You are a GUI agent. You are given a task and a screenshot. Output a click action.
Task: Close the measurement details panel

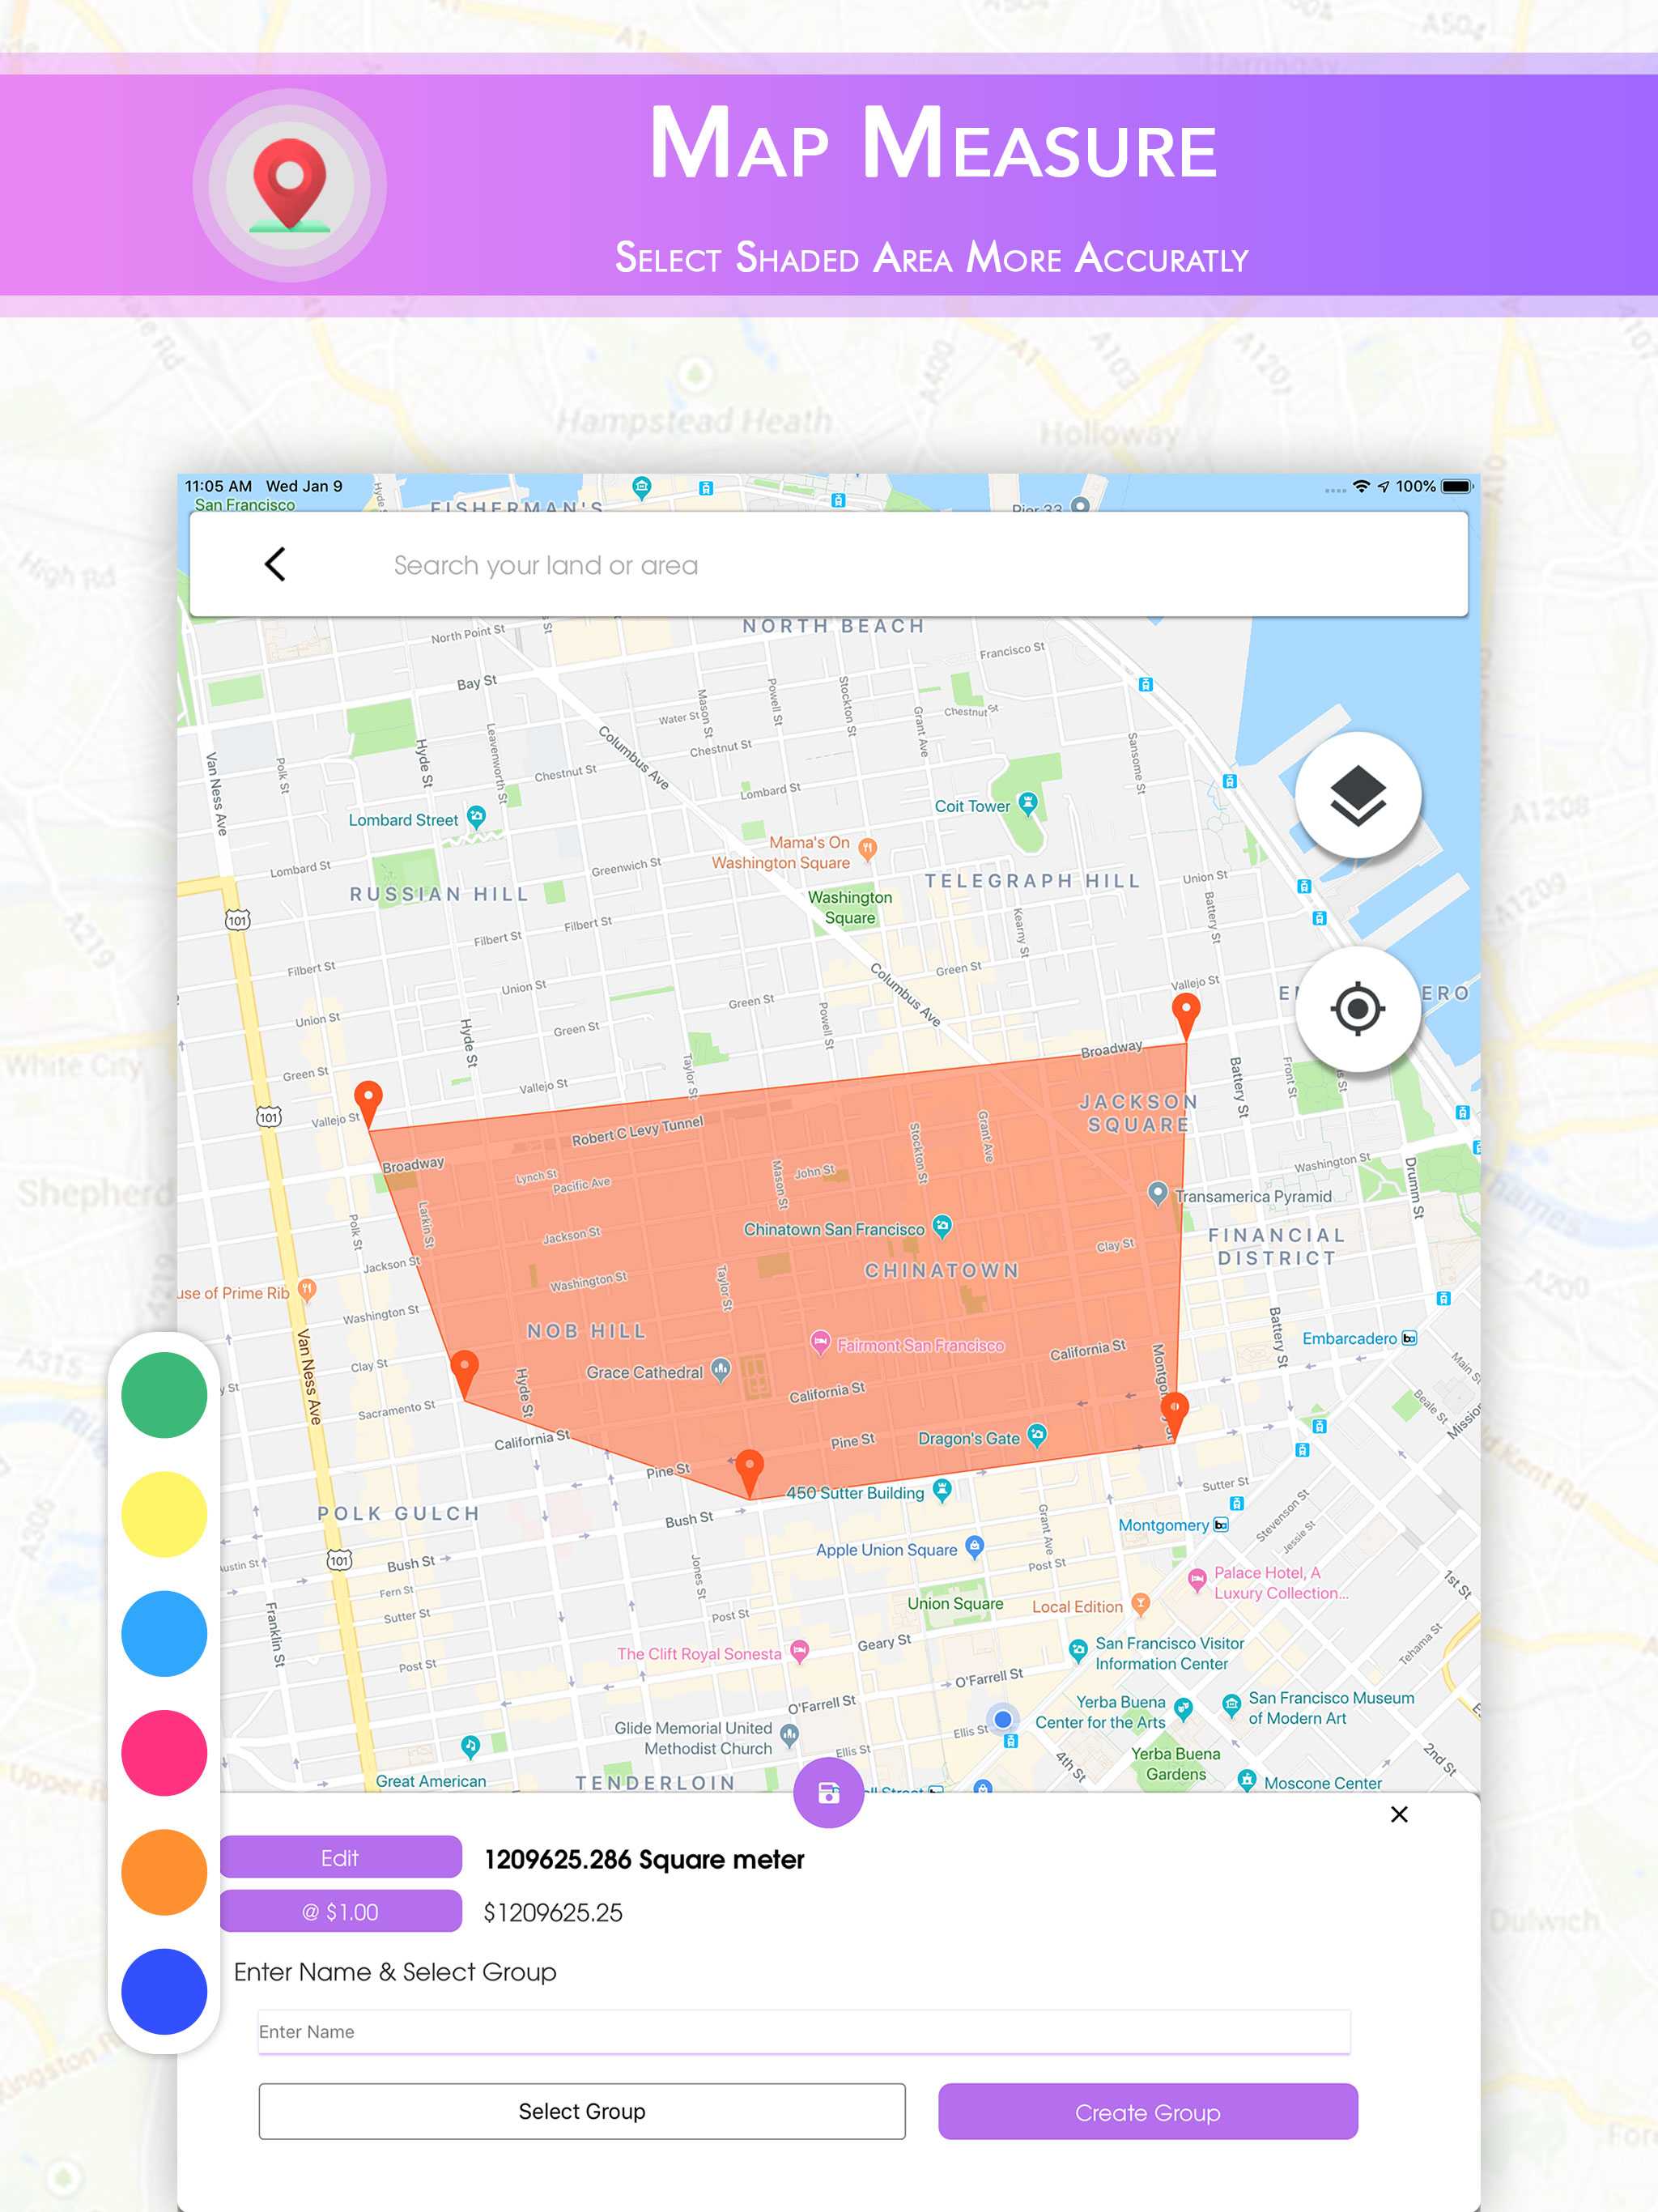1399,1814
